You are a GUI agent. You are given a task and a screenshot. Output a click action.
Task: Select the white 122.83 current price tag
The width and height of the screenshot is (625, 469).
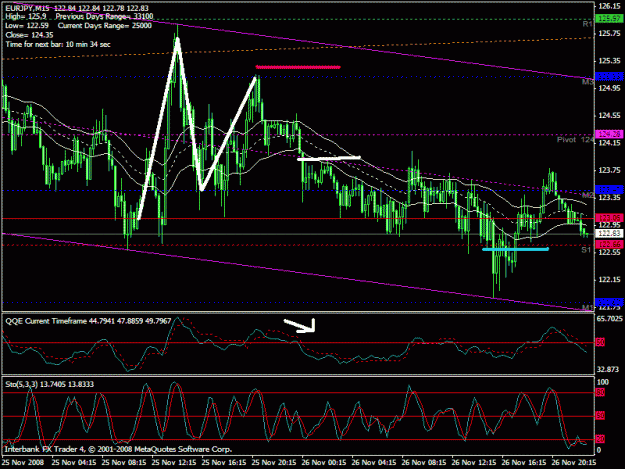coord(609,234)
